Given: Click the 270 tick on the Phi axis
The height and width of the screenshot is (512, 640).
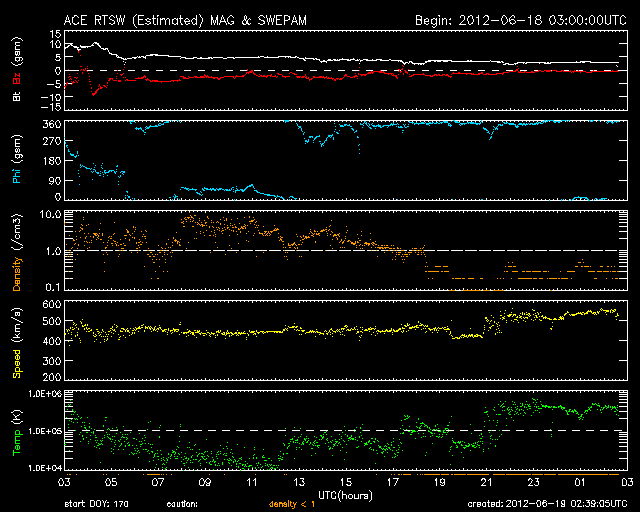Looking at the screenshot, I should [x=52, y=142].
